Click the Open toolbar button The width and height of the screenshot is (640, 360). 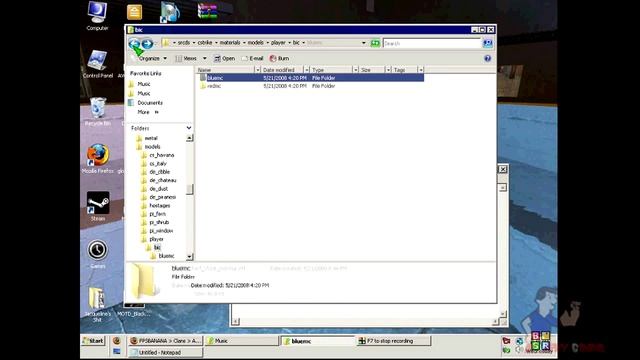pyautogui.click(x=224, y=58)
